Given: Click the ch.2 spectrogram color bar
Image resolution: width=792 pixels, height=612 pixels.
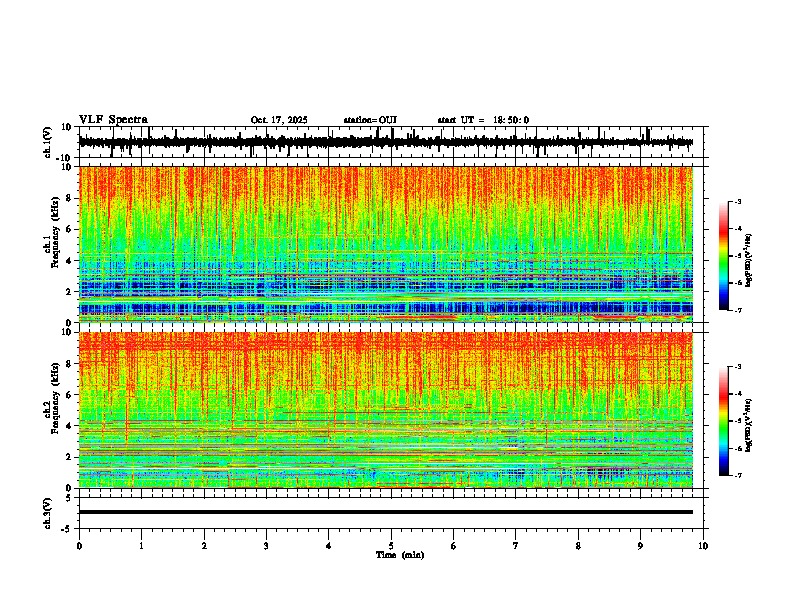Looking at the screenshot, I should click(x=724, y=421).
